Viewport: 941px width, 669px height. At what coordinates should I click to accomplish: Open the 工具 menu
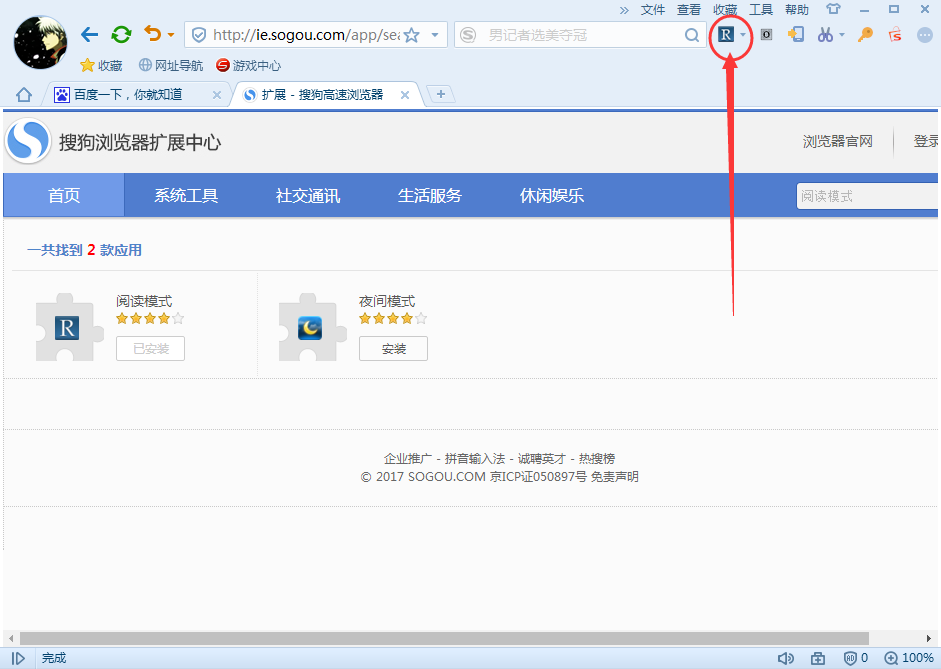(x=761, y=9)
